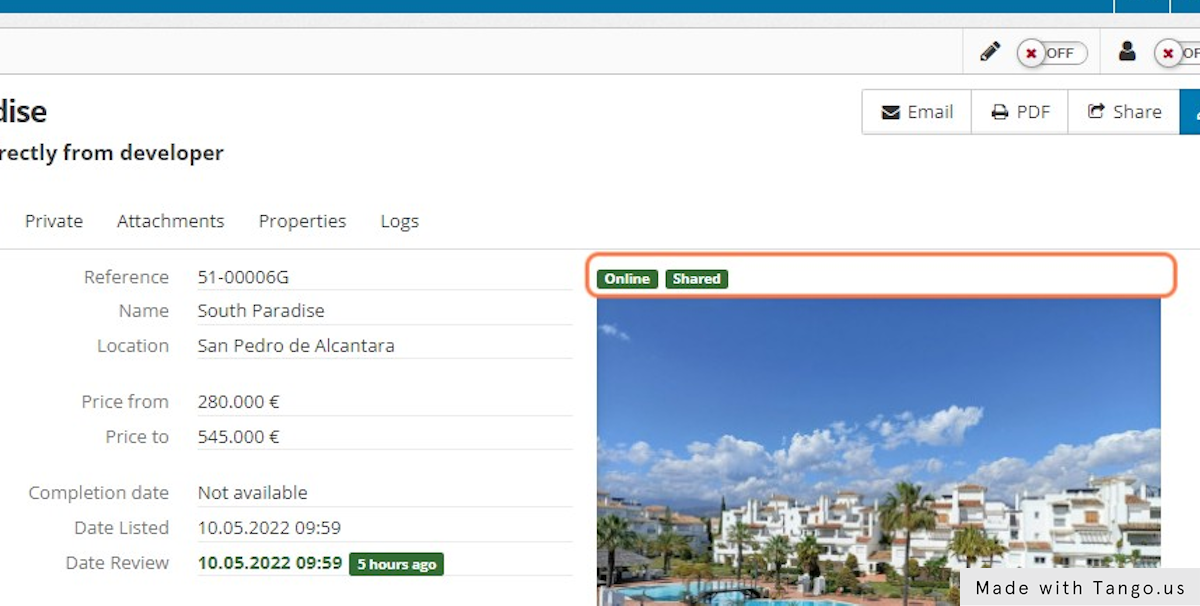This screenshot has width=1200, height=606.
Task: Click the location San Pedro de Alcantara
Action: tap(296, 346)
